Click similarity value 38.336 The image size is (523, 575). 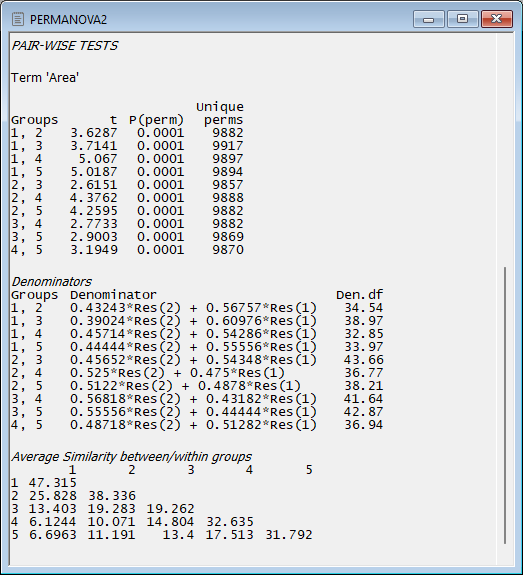point(112,496)
